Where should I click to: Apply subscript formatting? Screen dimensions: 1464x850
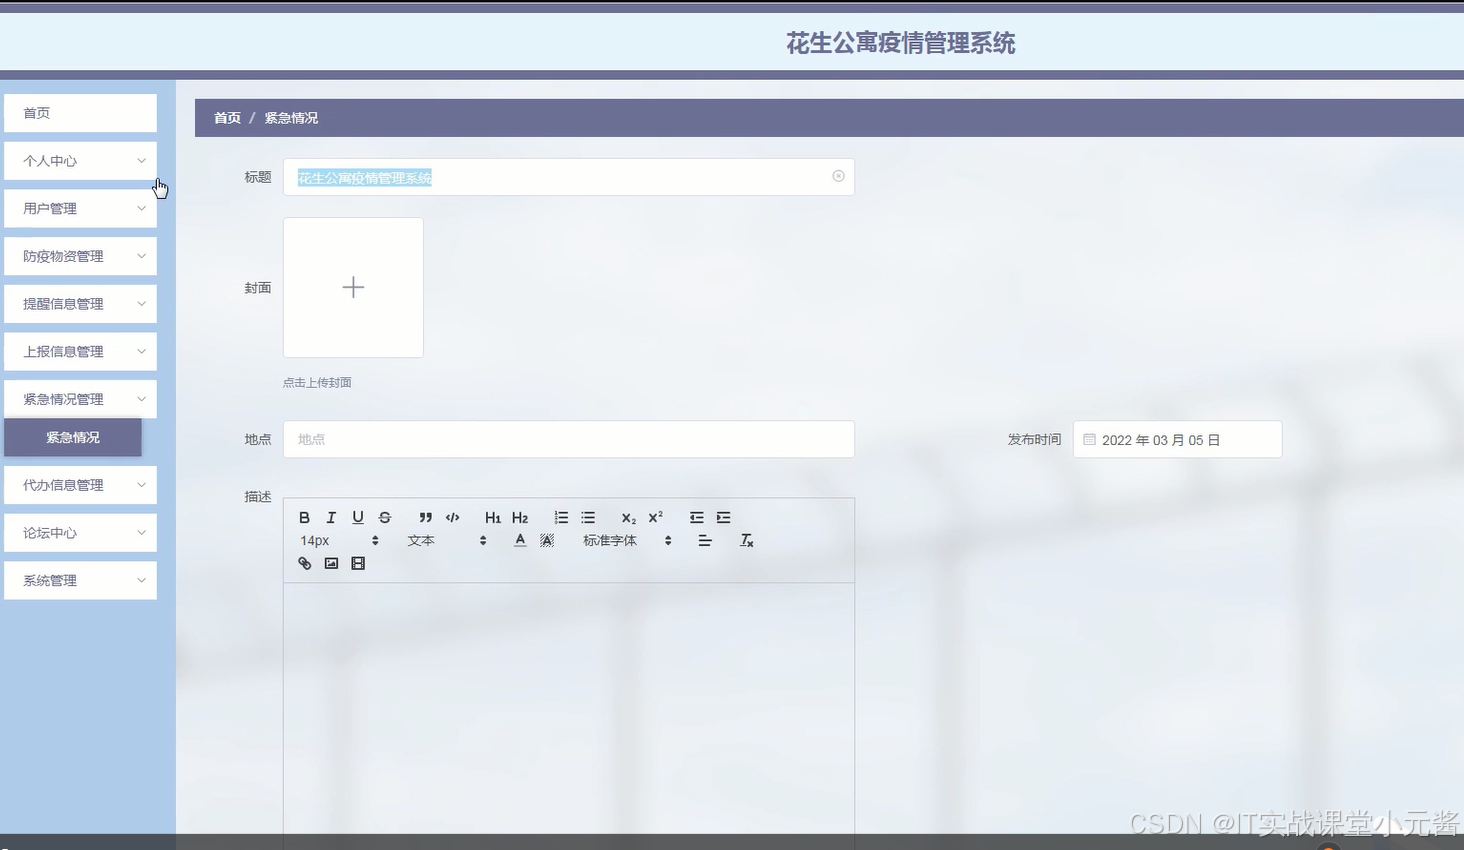[629, 517]
